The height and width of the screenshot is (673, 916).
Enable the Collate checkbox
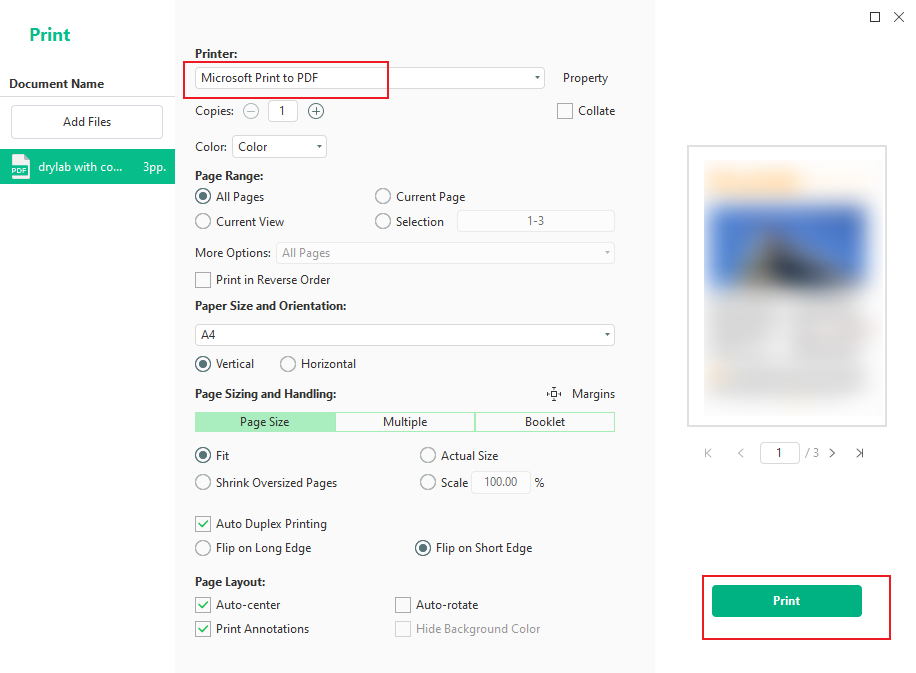564,111
